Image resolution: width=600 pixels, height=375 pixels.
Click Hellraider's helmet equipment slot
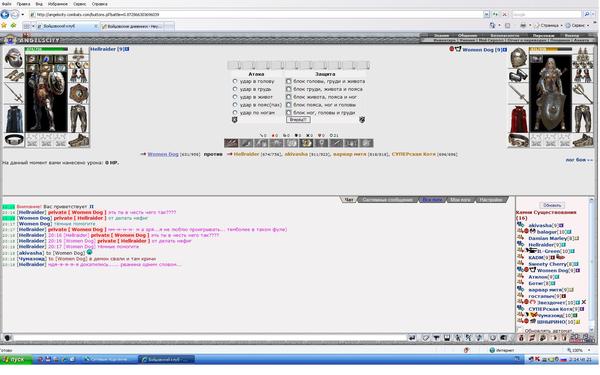tap(13, 58)
